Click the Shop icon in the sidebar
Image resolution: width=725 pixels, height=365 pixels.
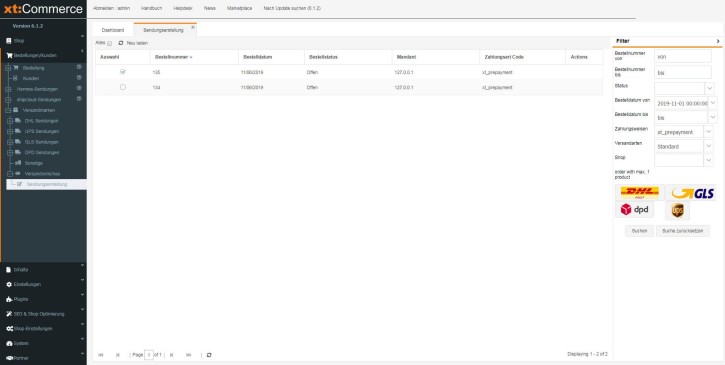[x=9, y=41]
